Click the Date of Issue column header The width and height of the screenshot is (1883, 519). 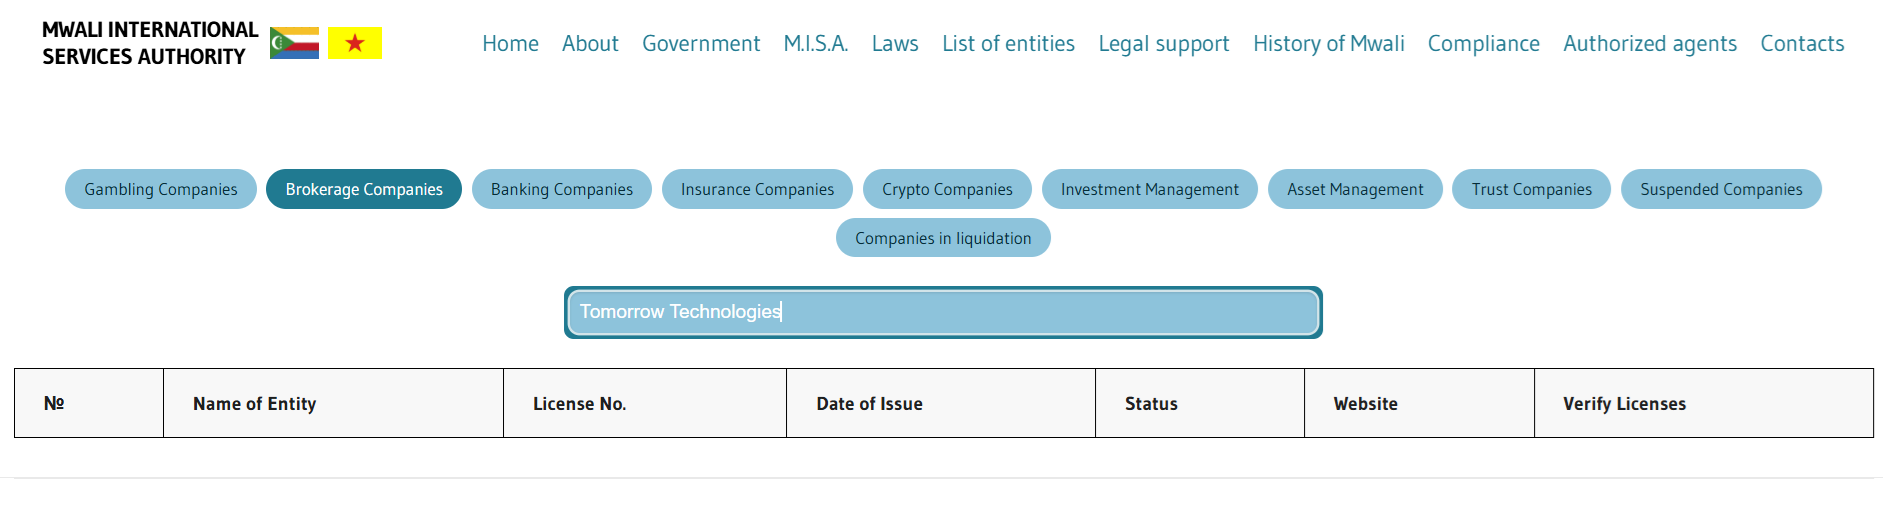point(941,403)
